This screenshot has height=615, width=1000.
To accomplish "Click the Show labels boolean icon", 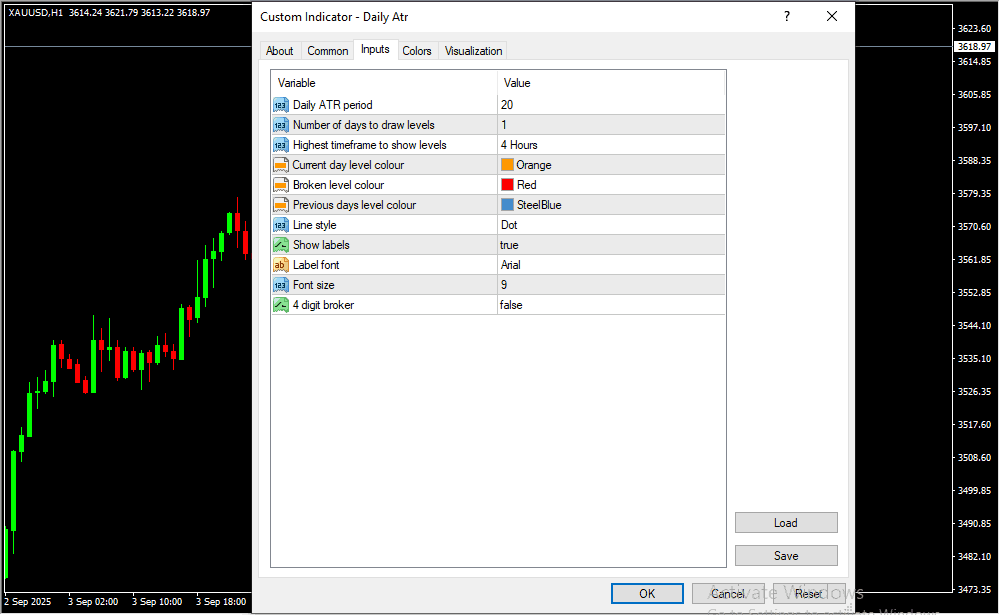I will (x=280, y=245).
